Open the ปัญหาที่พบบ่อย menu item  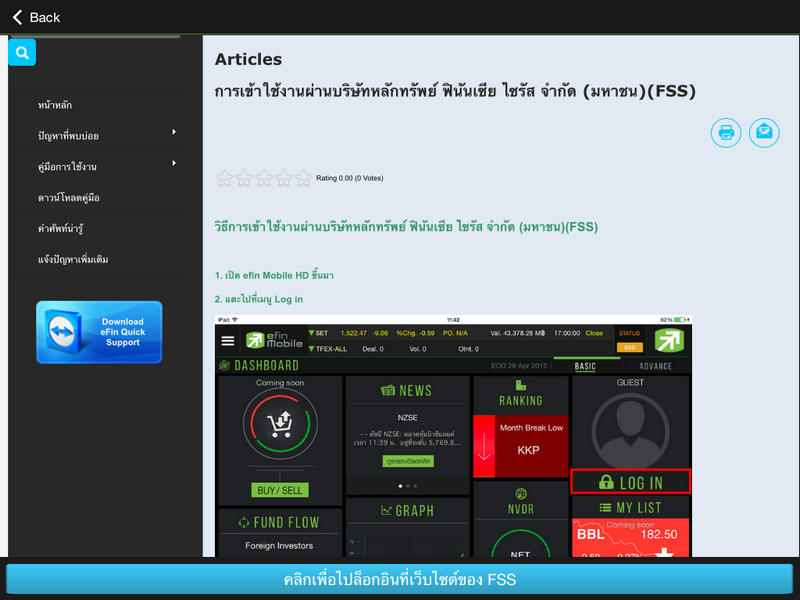coord(68,136)
